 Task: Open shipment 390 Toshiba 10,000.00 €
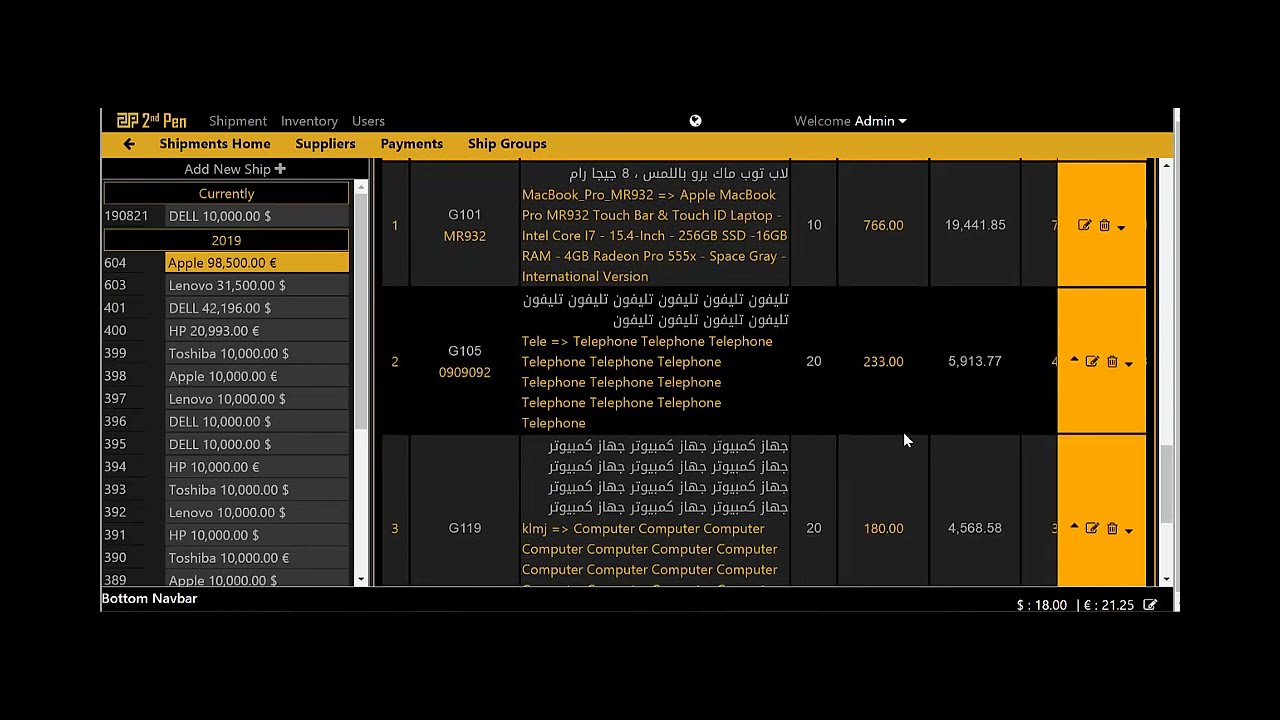click(x=226, y=558)
